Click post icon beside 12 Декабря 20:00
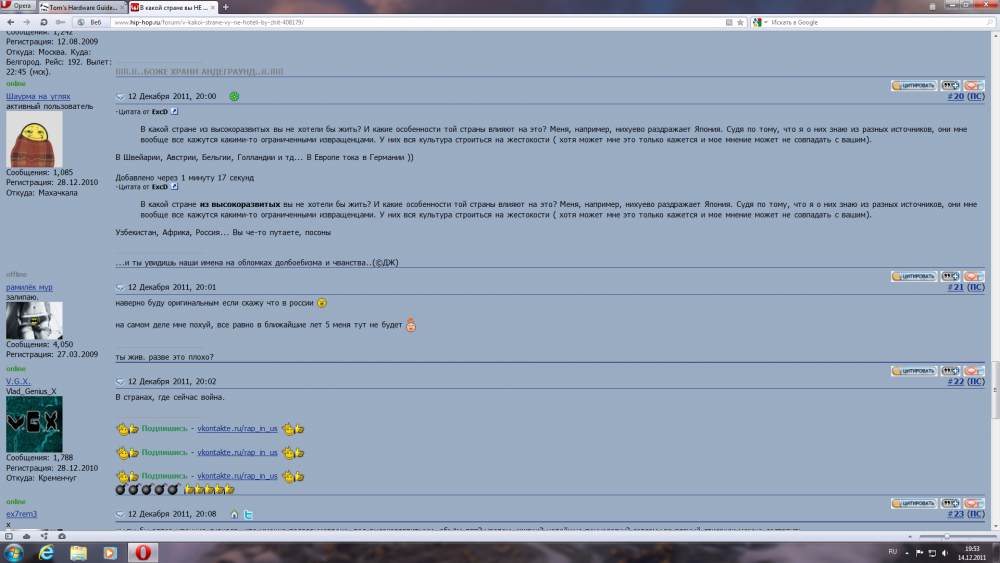Screen dimensions: 1000x563 [x=120, y=97]
